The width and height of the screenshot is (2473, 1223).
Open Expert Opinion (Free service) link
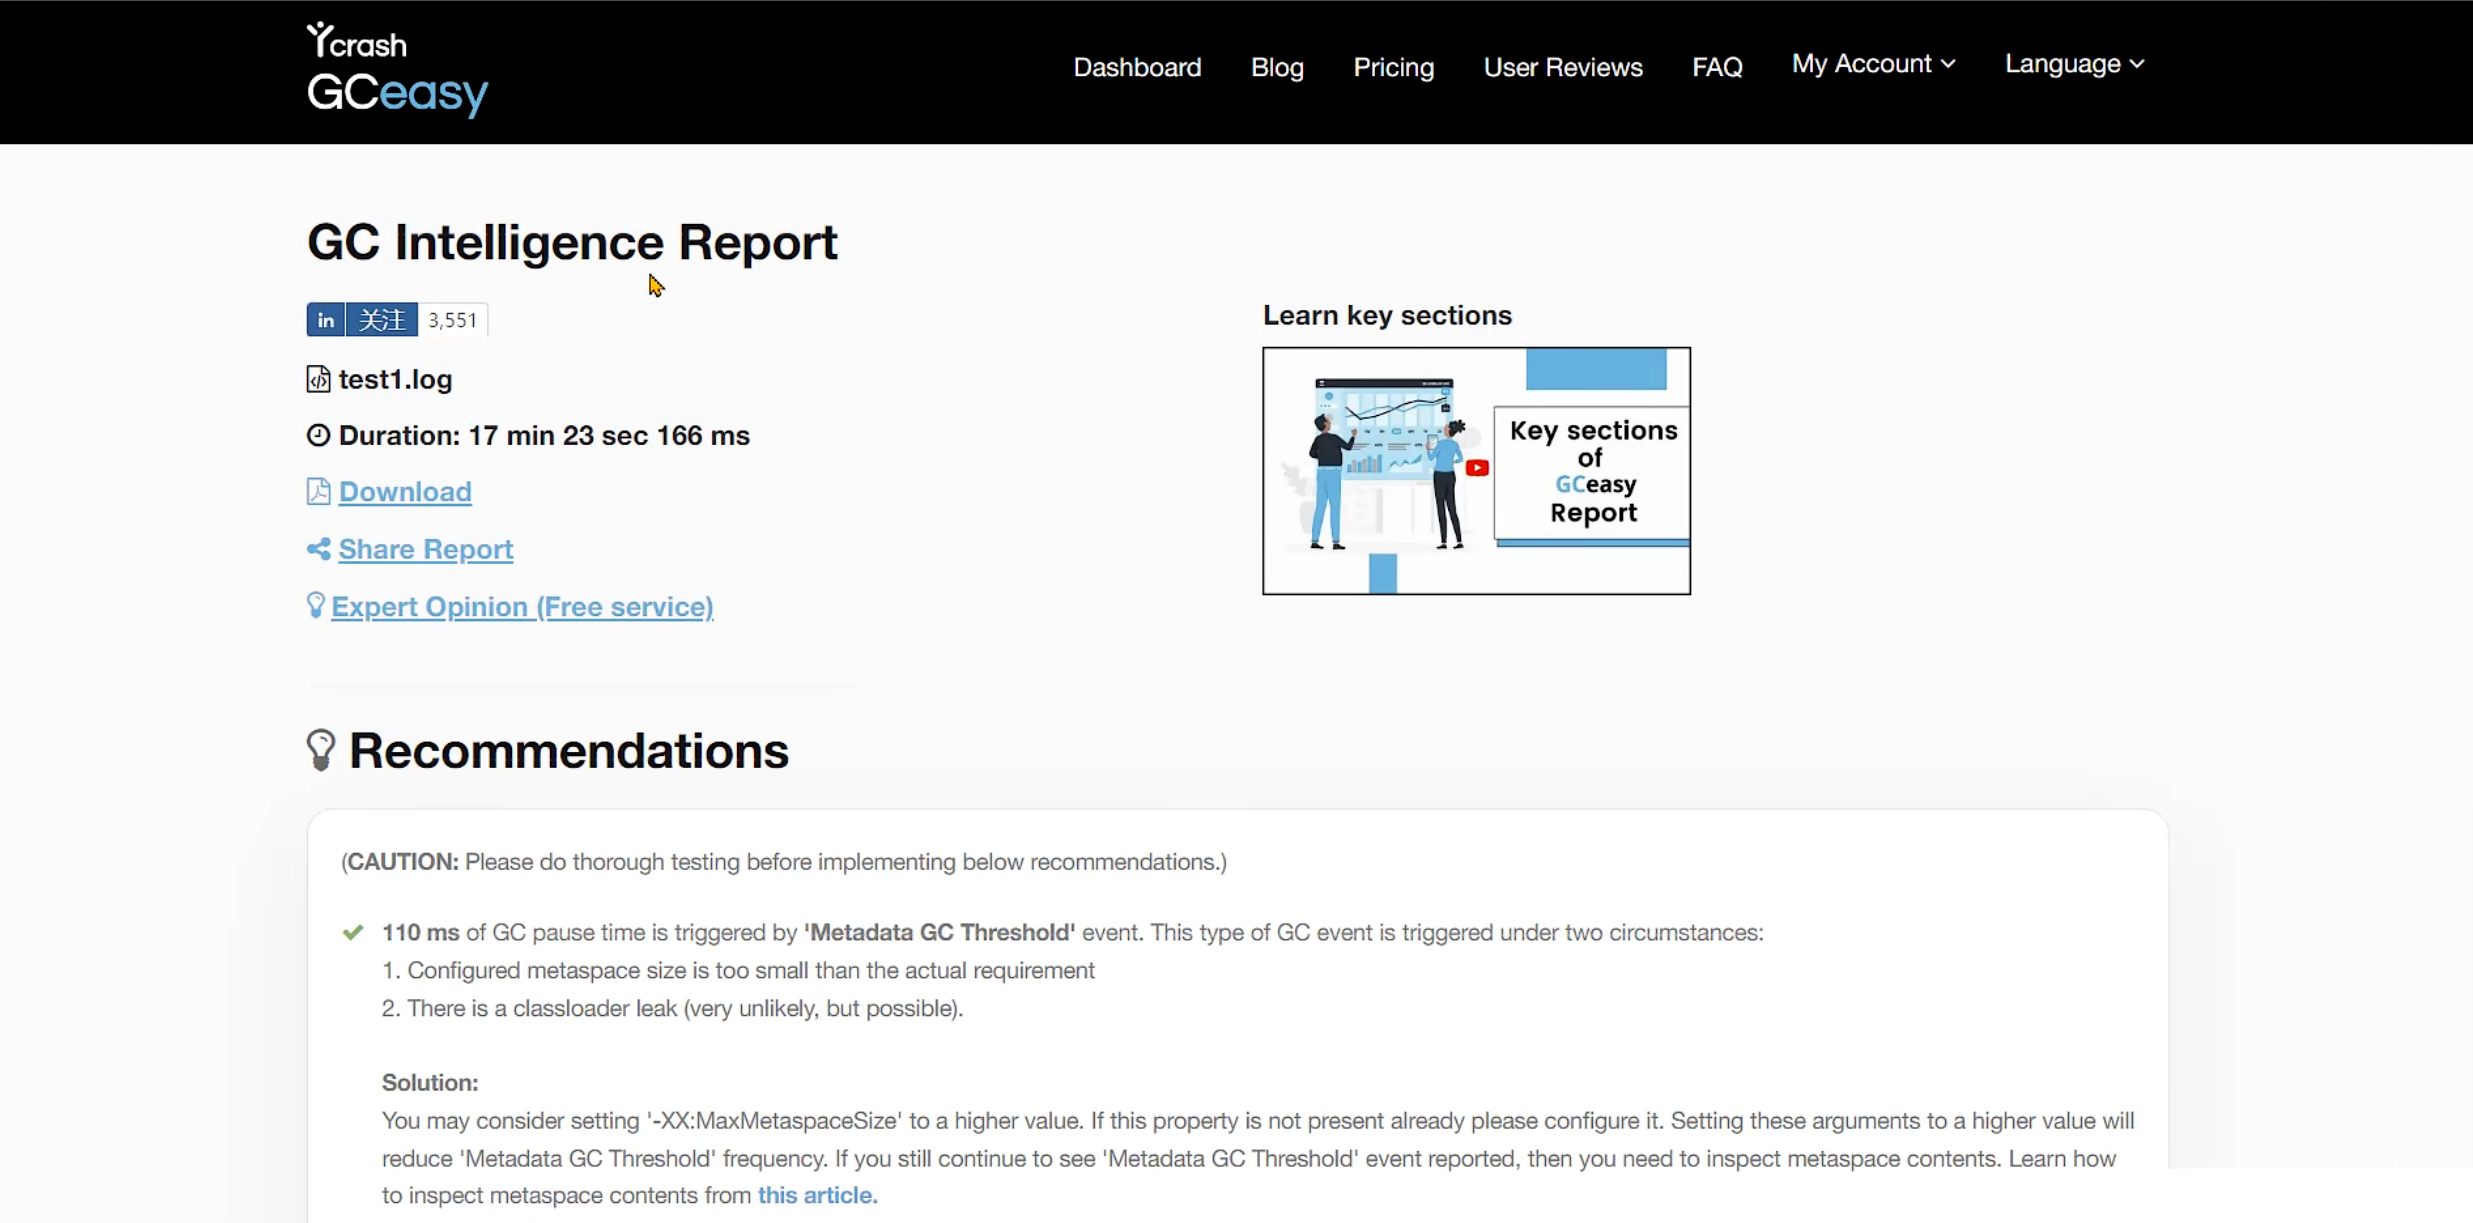[x=522, y=607]
